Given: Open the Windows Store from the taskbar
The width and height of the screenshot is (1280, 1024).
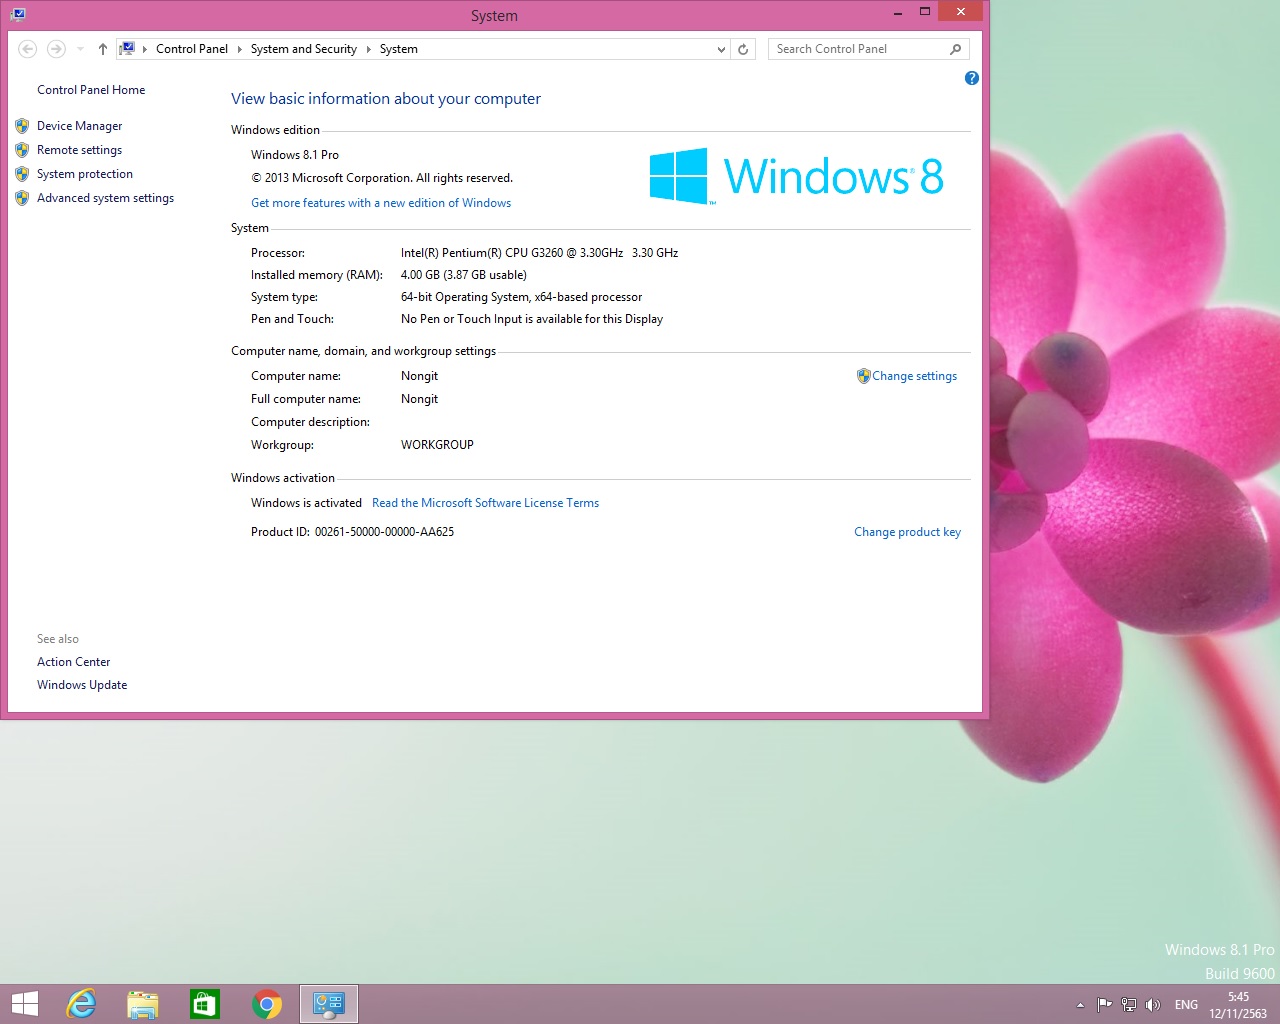Looking at the screenshot, I should (205, 1004).
